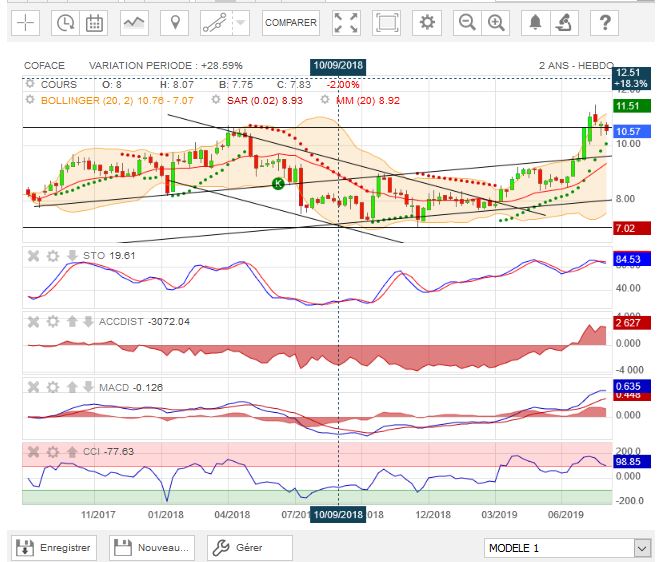The width and height of the screenshot is (667, 562).
Task: Open help with the question mark
Action: 605,23
